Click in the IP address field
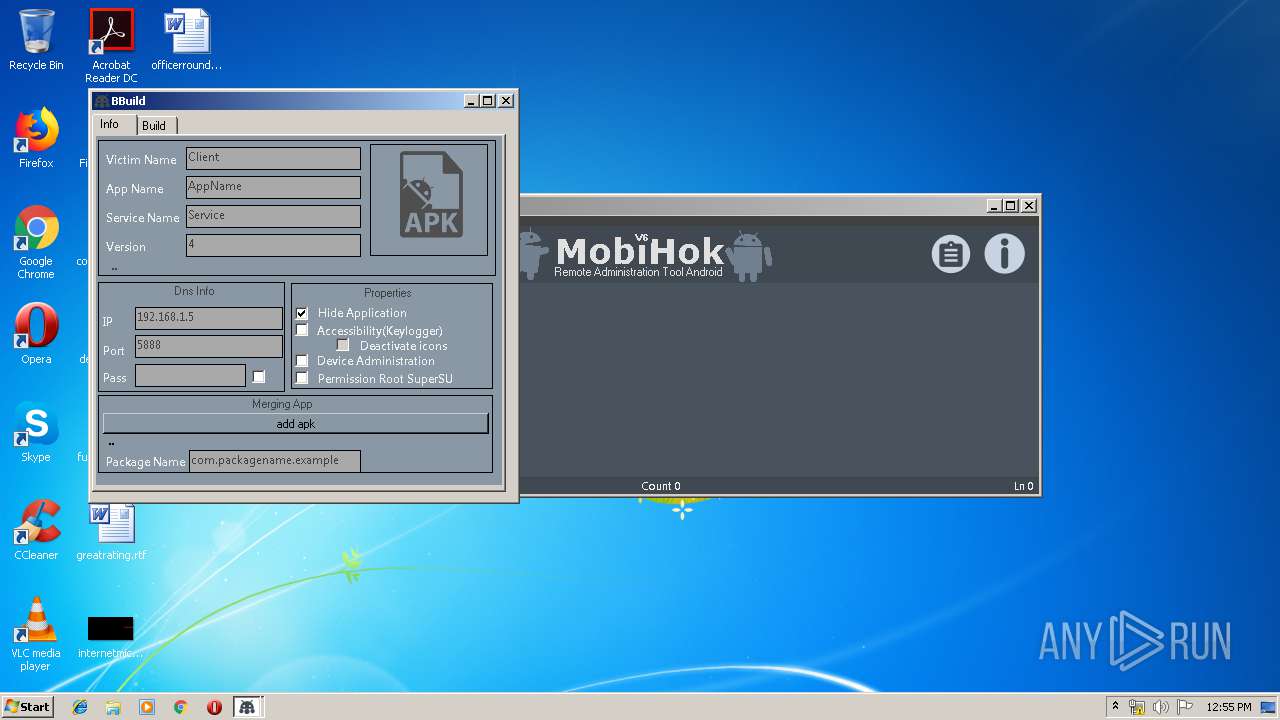 pos(209,318)
